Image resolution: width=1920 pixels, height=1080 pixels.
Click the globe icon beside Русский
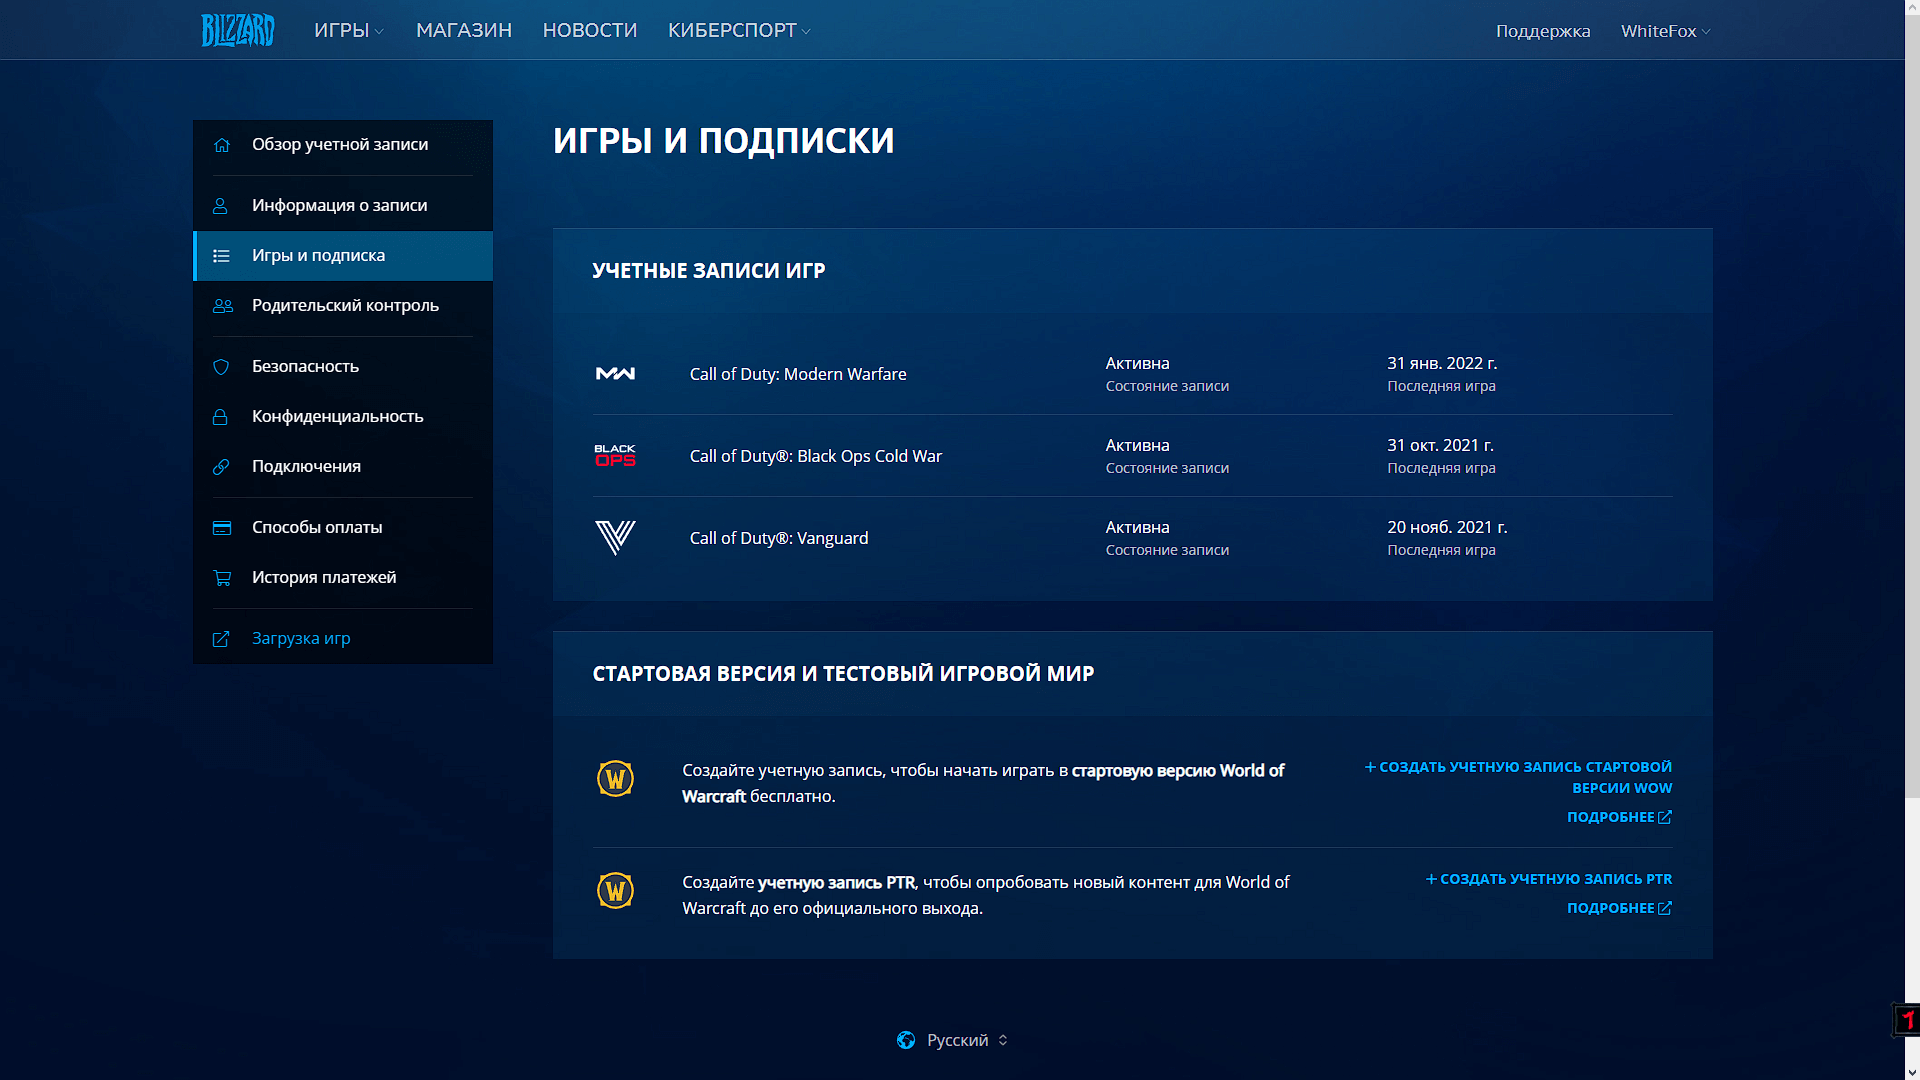[x=906, y=1040]
